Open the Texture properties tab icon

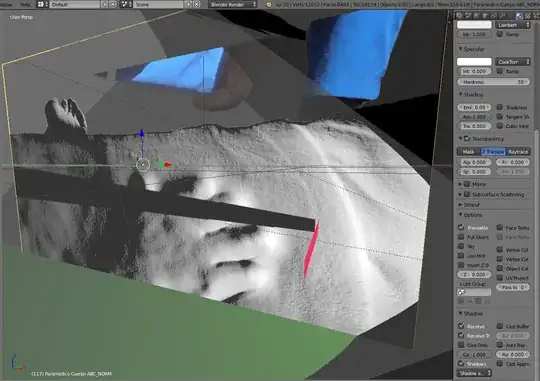point(528,15)
